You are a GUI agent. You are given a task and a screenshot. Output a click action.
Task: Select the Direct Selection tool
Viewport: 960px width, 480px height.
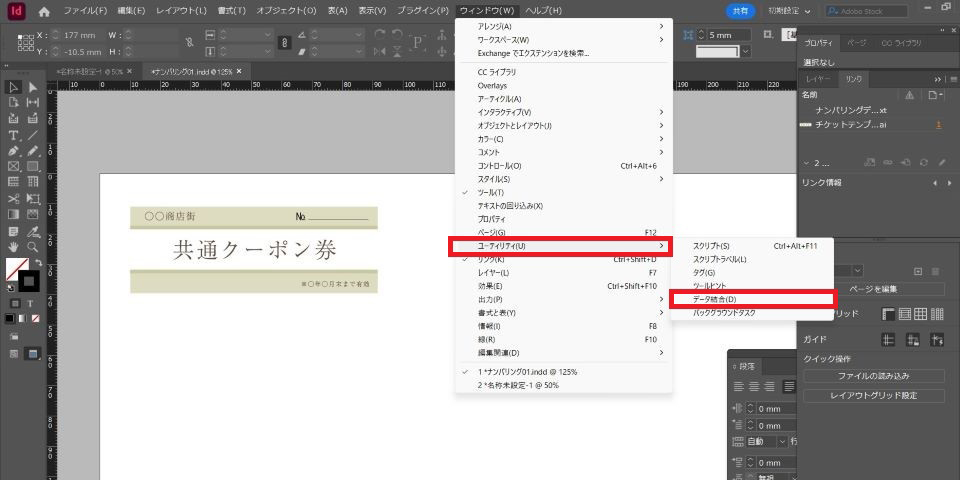(33, 87)
